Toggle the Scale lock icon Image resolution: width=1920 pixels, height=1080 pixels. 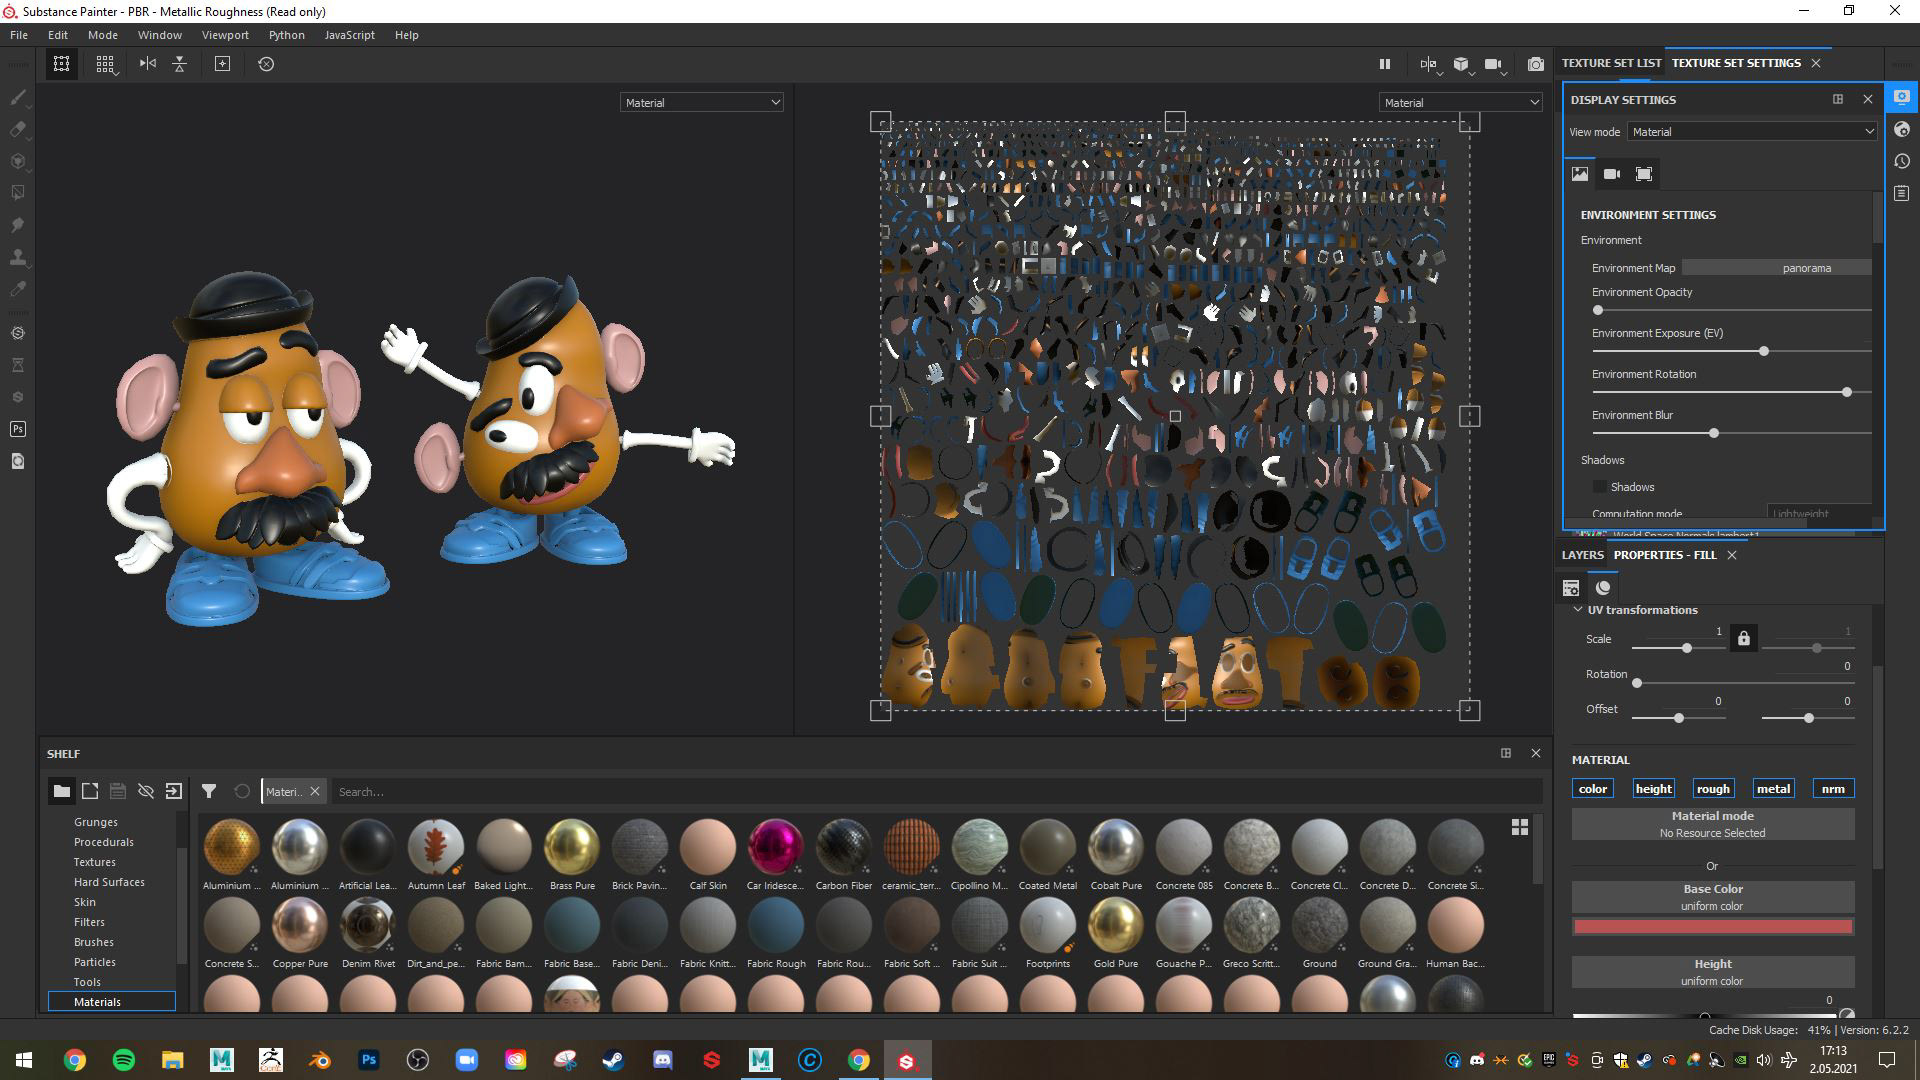[x=1743, y=639]
